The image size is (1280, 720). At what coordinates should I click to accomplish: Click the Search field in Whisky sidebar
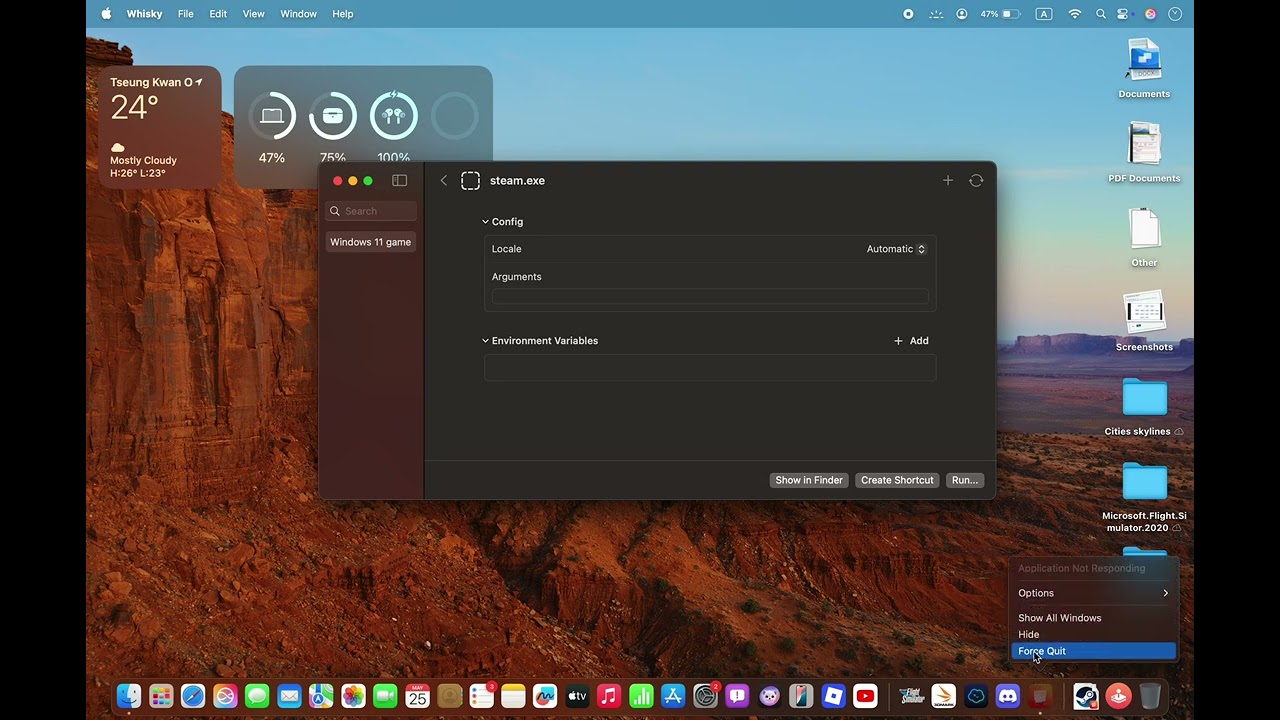pyautogui.click(x=371, y=211)
